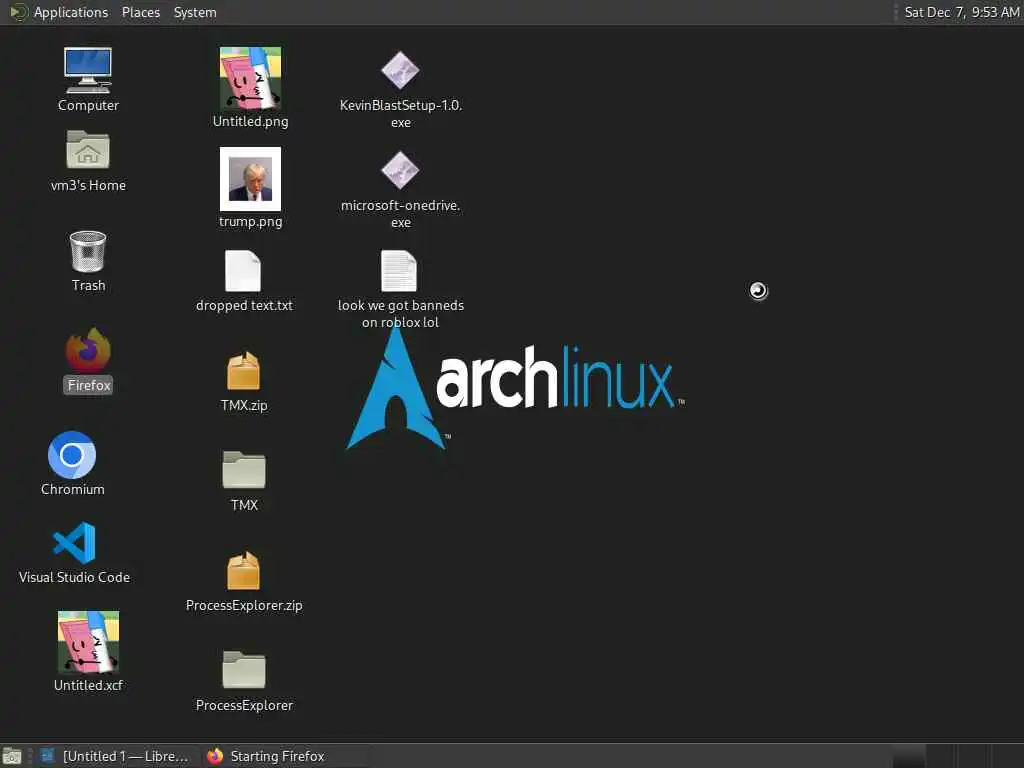Click the 'trump.png' file name label

point(251,221)
